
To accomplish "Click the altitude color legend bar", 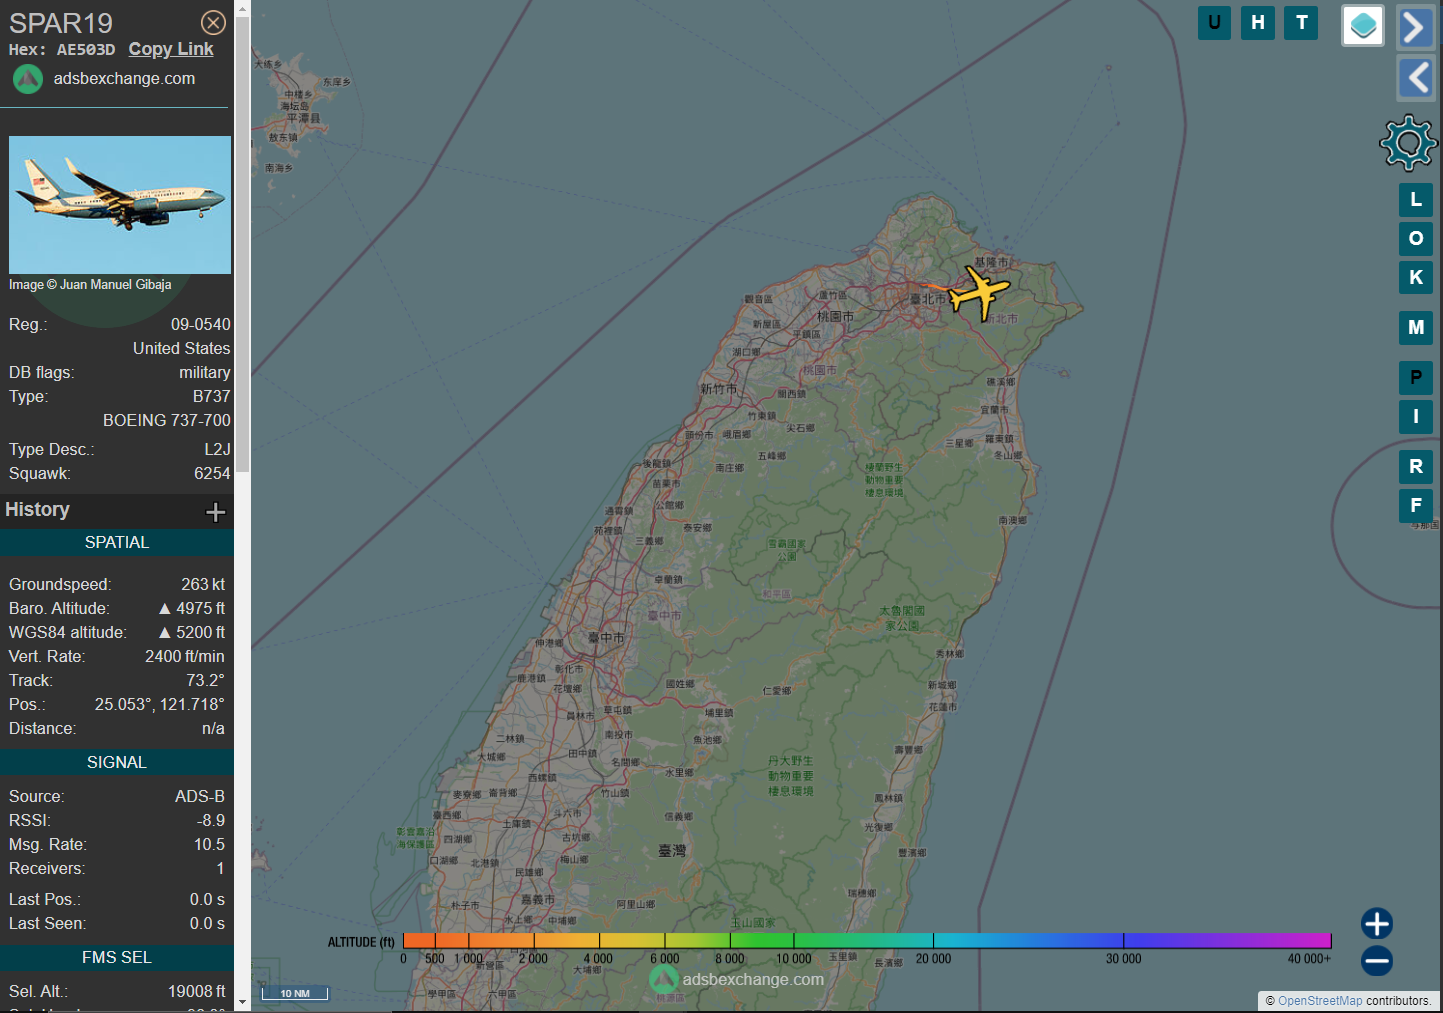I will click(866, 940).
